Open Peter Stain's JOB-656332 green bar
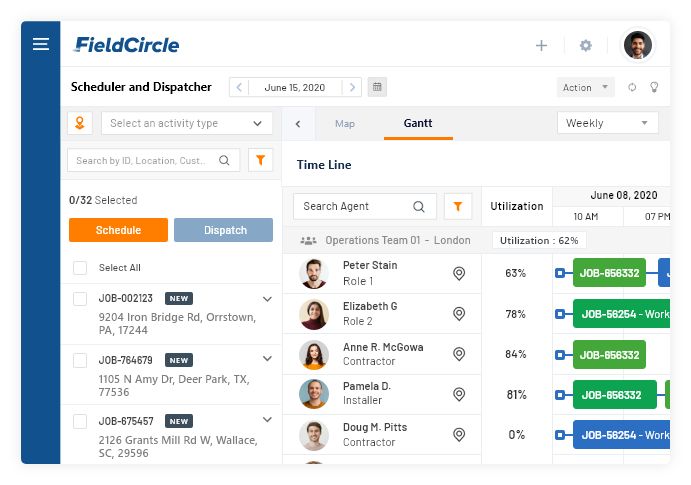 pyautogui.click(x=609, y=273)
